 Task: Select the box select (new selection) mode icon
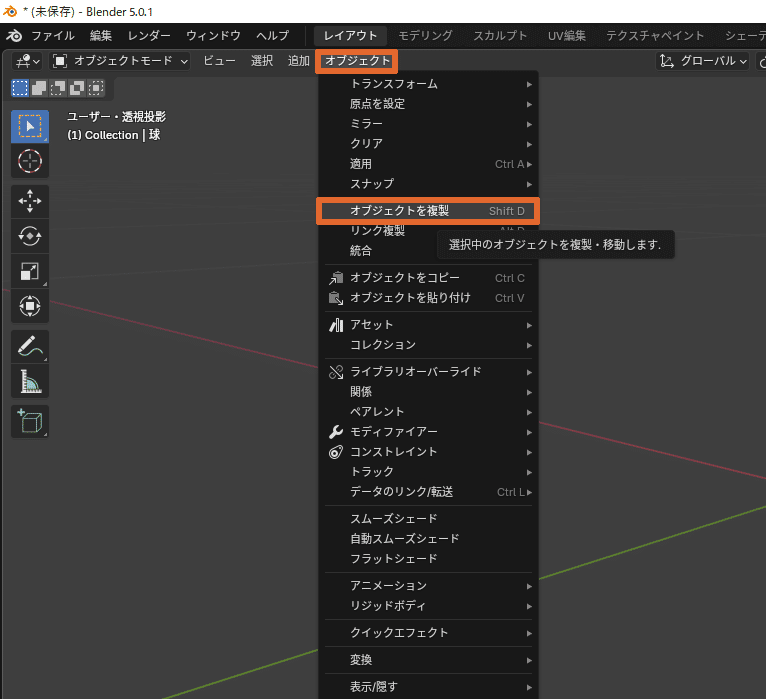[20, 88]
